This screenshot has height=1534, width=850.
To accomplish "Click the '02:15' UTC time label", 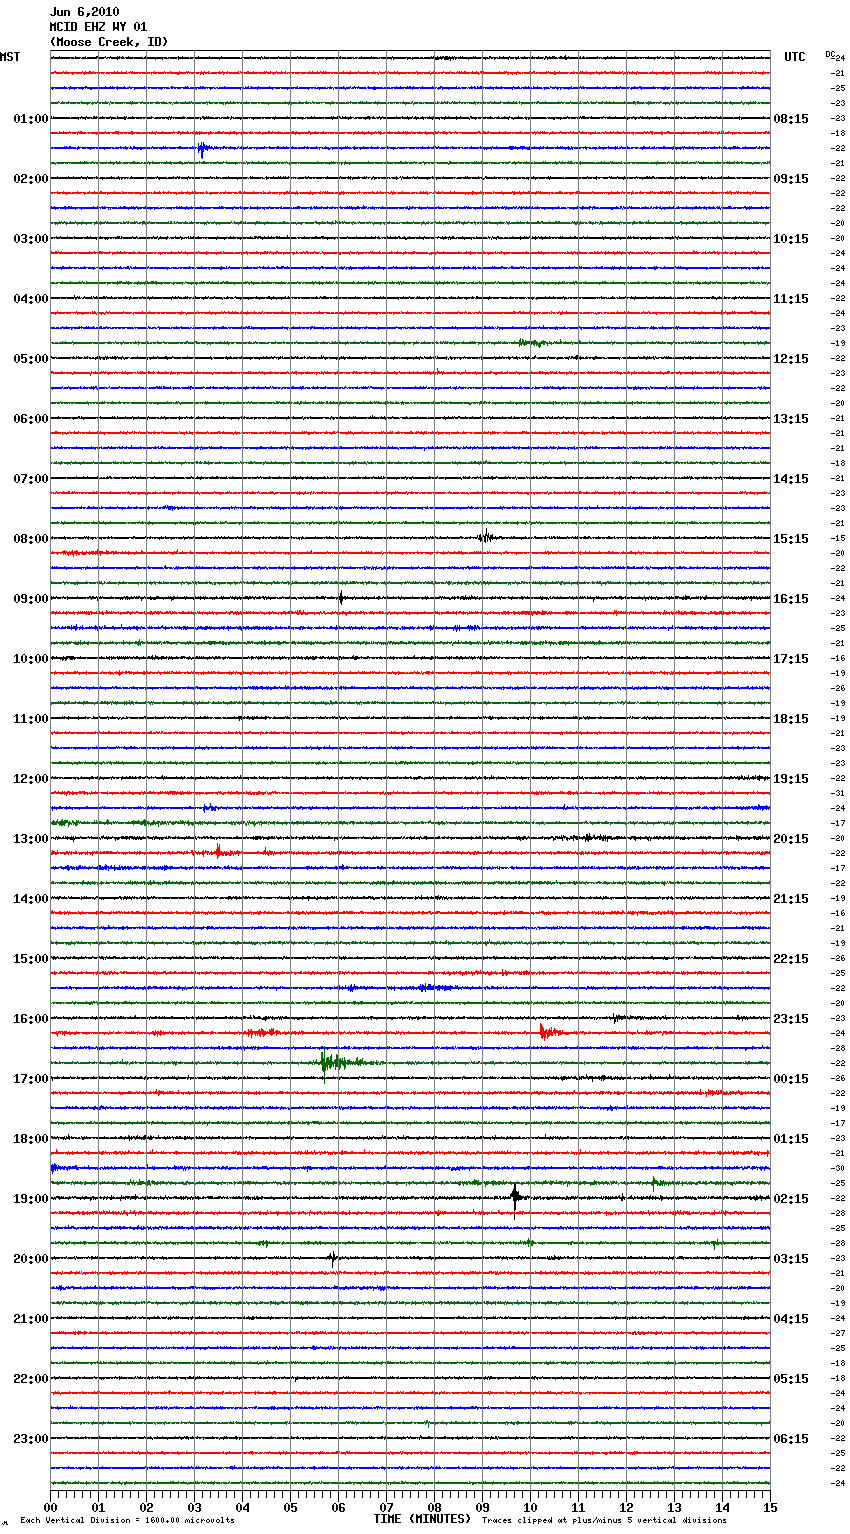I will (791, 1199).
